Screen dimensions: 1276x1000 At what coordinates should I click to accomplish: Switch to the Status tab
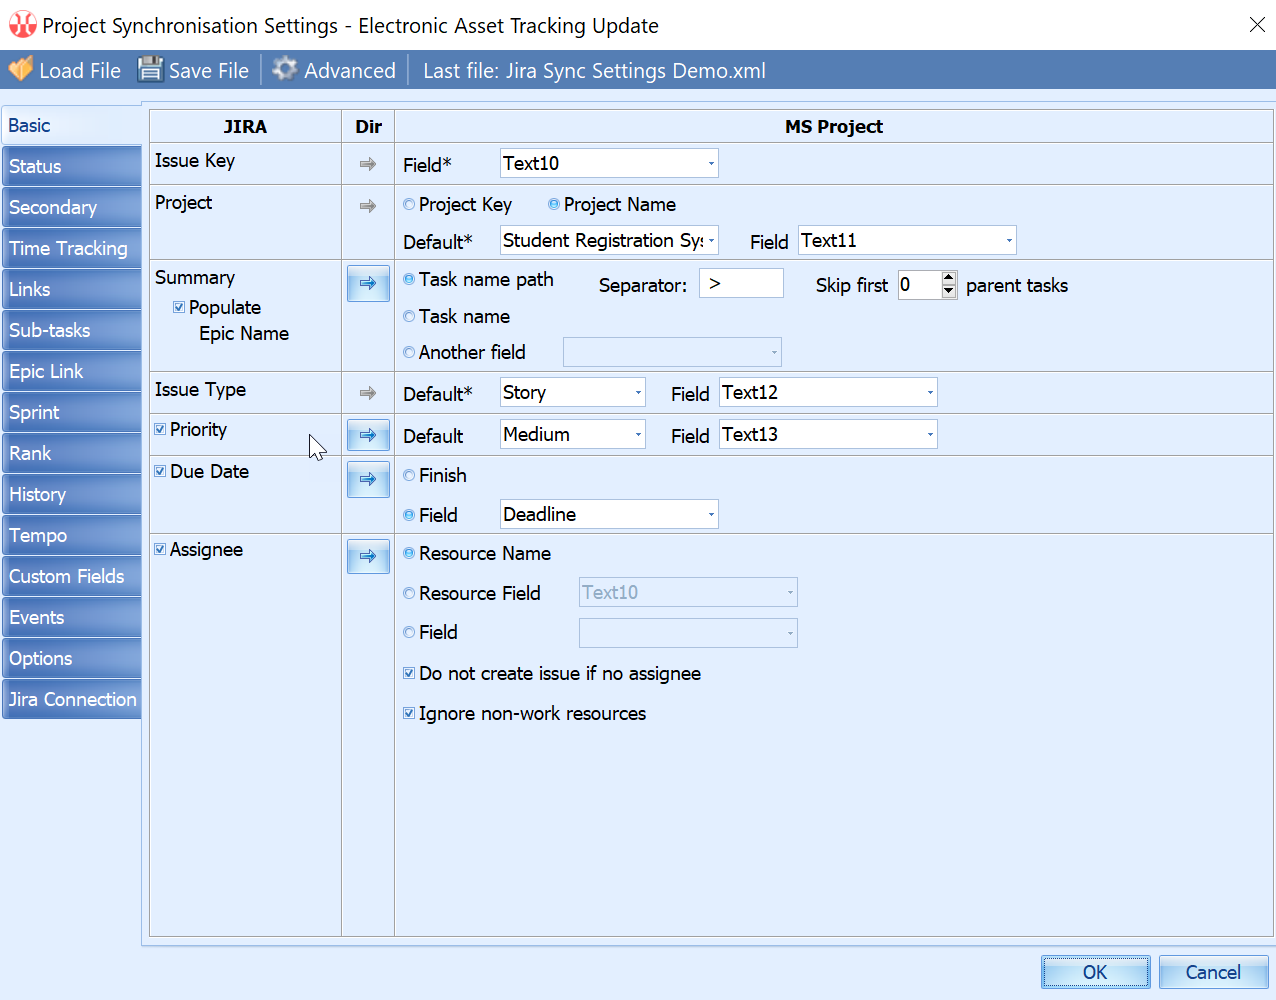(x=71, y=166)
